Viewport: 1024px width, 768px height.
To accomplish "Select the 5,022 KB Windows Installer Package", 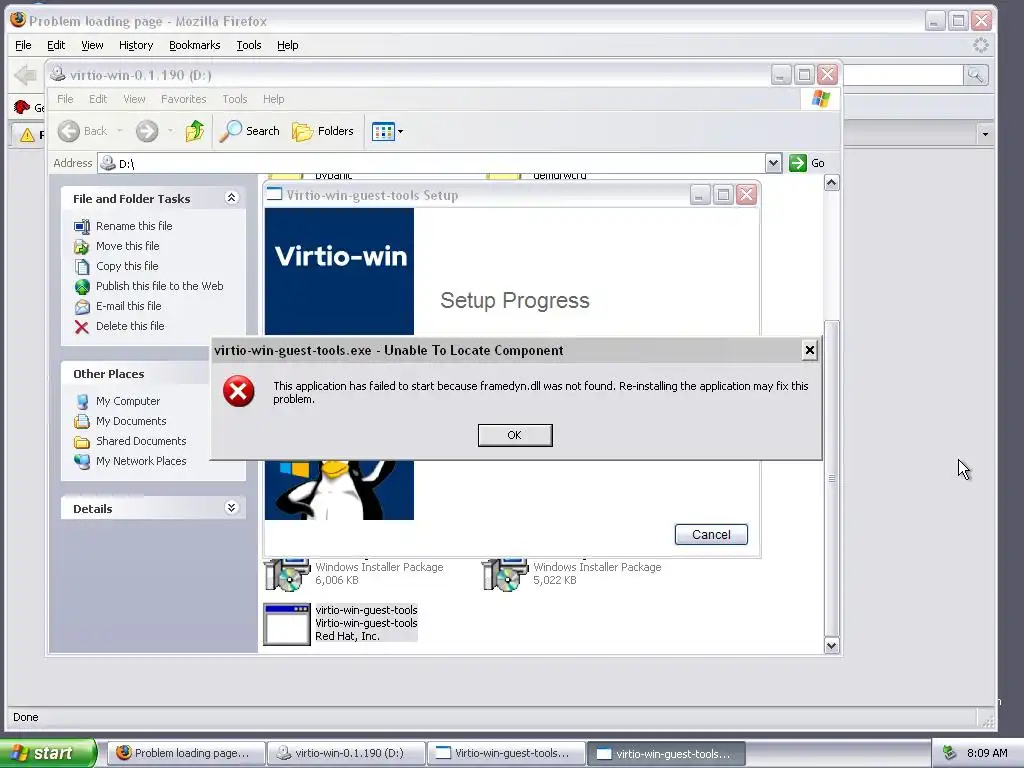I will pyautogui.click(x=571, y=573).
